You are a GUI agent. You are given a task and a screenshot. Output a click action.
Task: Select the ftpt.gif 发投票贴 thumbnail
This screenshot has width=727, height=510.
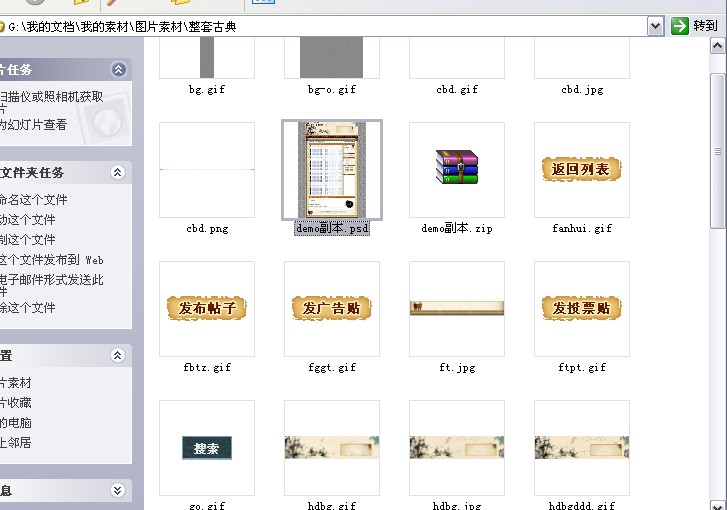coord(582,308)
